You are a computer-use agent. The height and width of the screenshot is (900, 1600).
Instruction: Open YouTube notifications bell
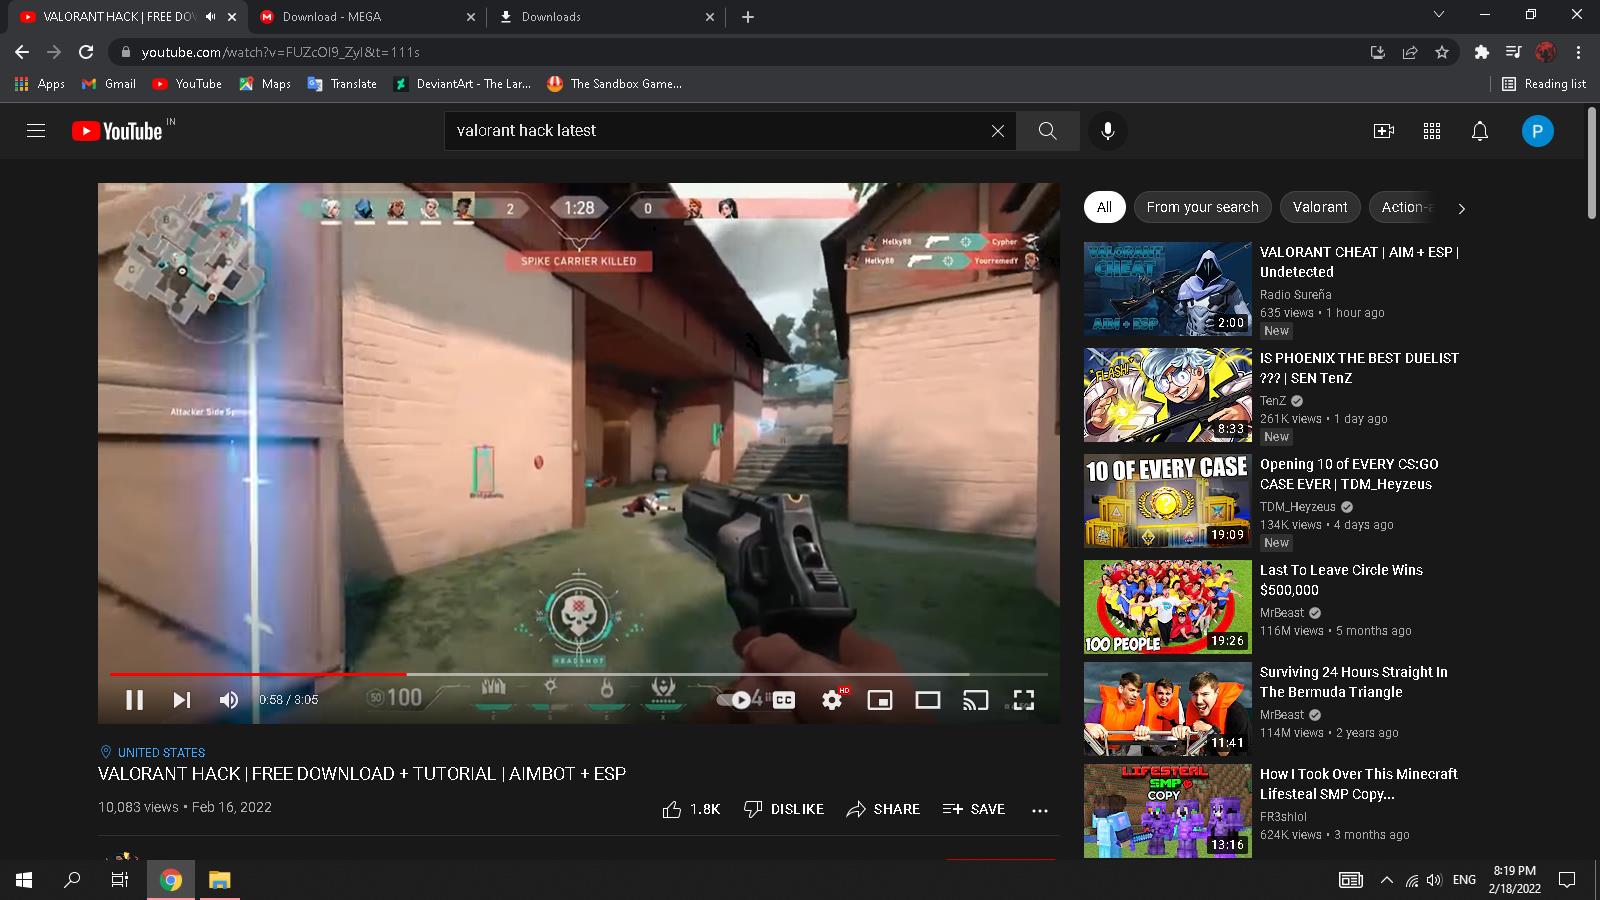pyautogui.click(x=1479, y=131)
